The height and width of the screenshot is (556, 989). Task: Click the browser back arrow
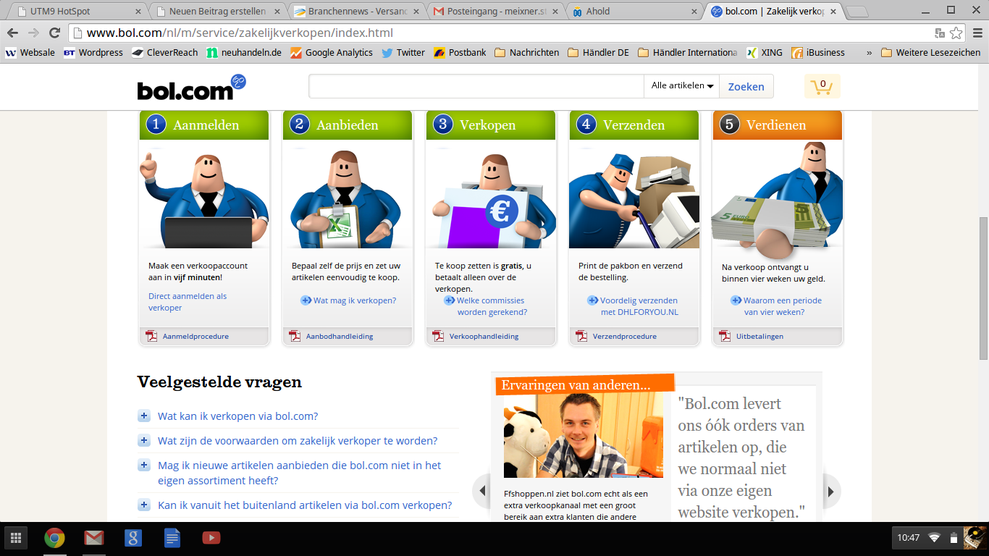point(13,33)
